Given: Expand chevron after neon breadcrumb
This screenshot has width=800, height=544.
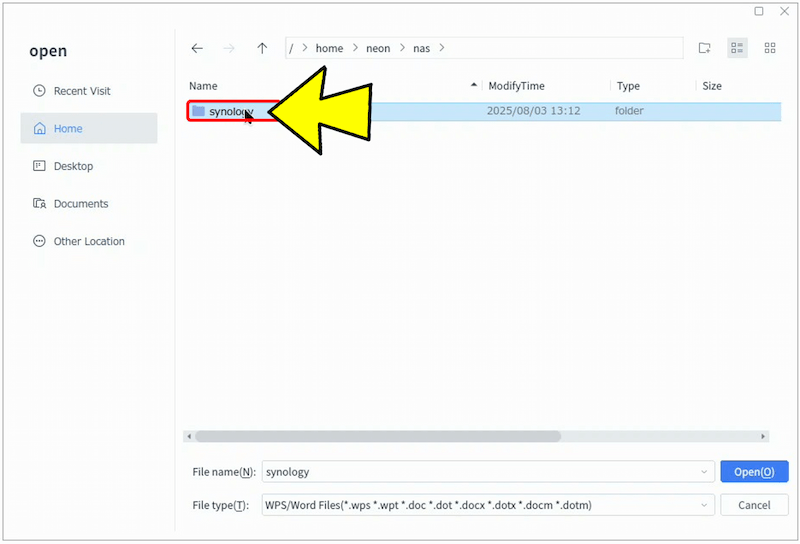Looking at the screenshot, I should pos(402,48).
